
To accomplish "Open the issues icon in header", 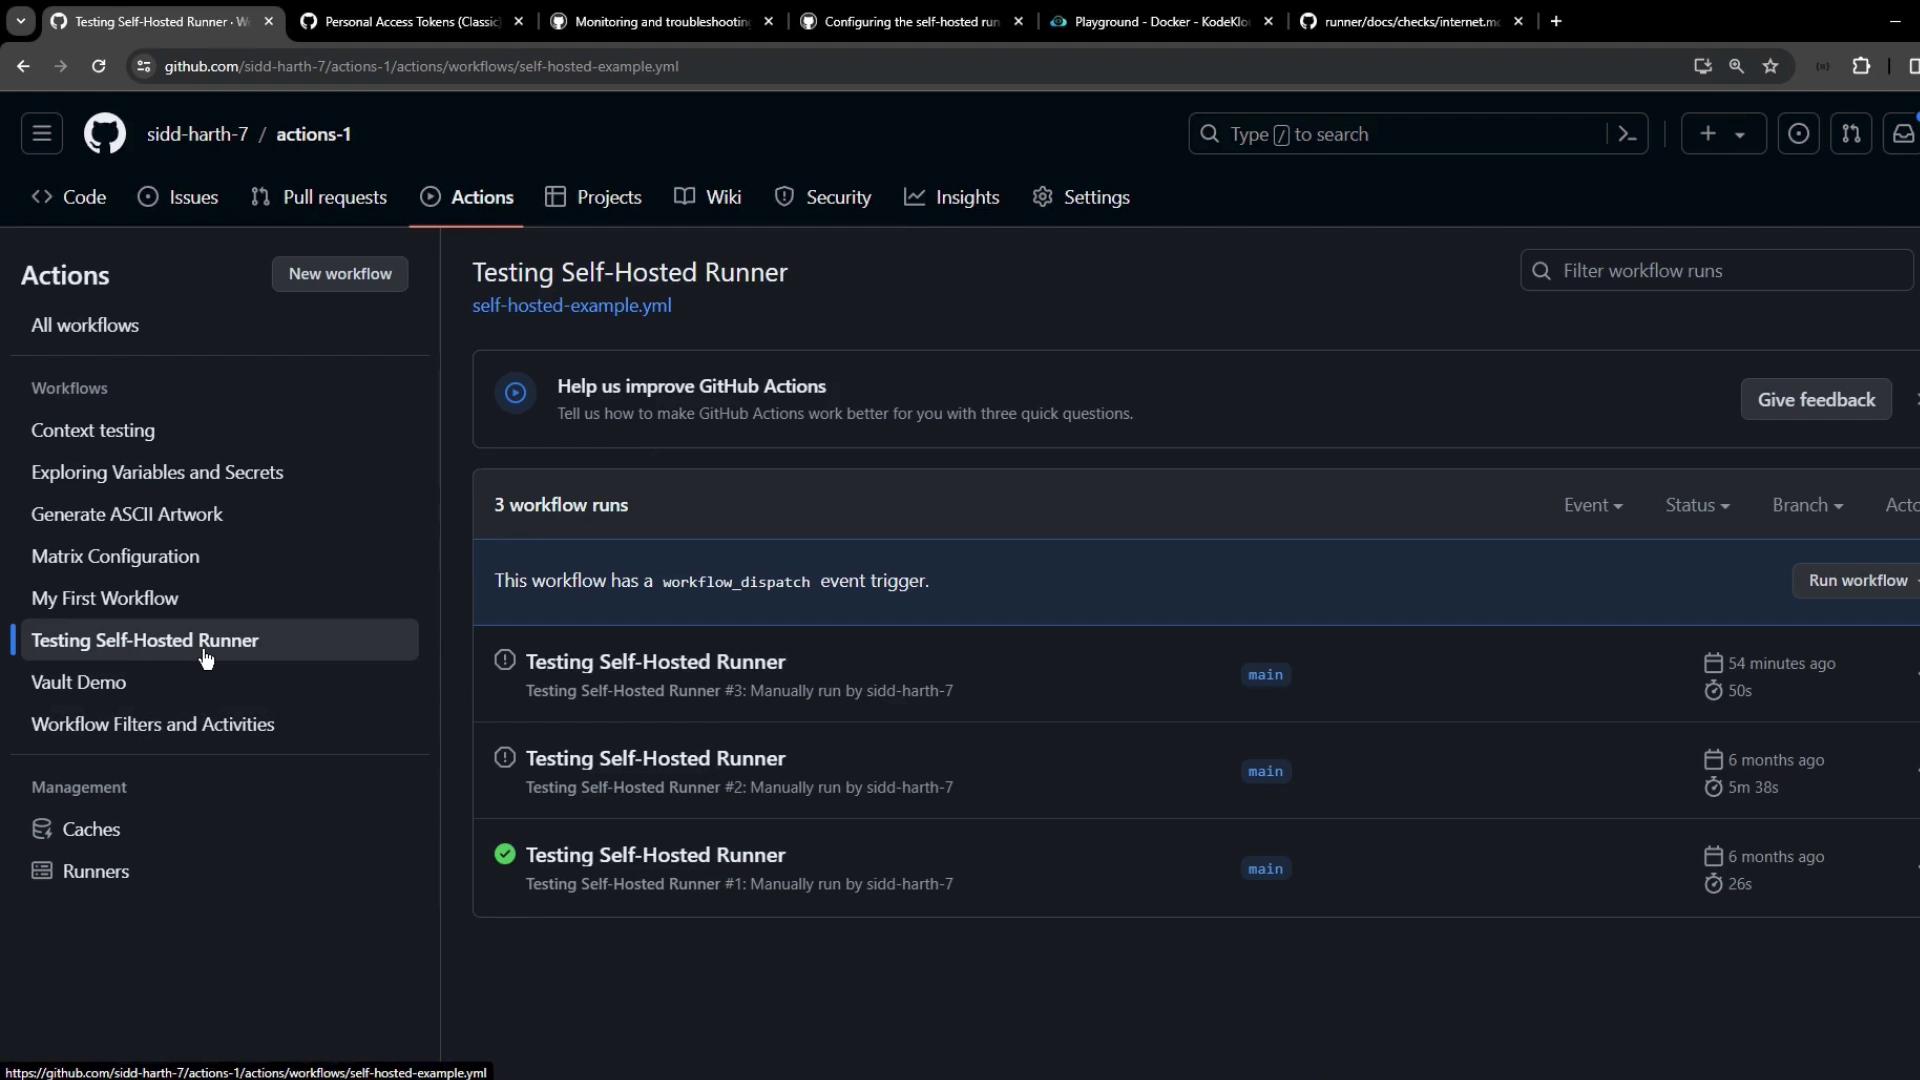I will pyautogui.click(x=1798, y=134).
